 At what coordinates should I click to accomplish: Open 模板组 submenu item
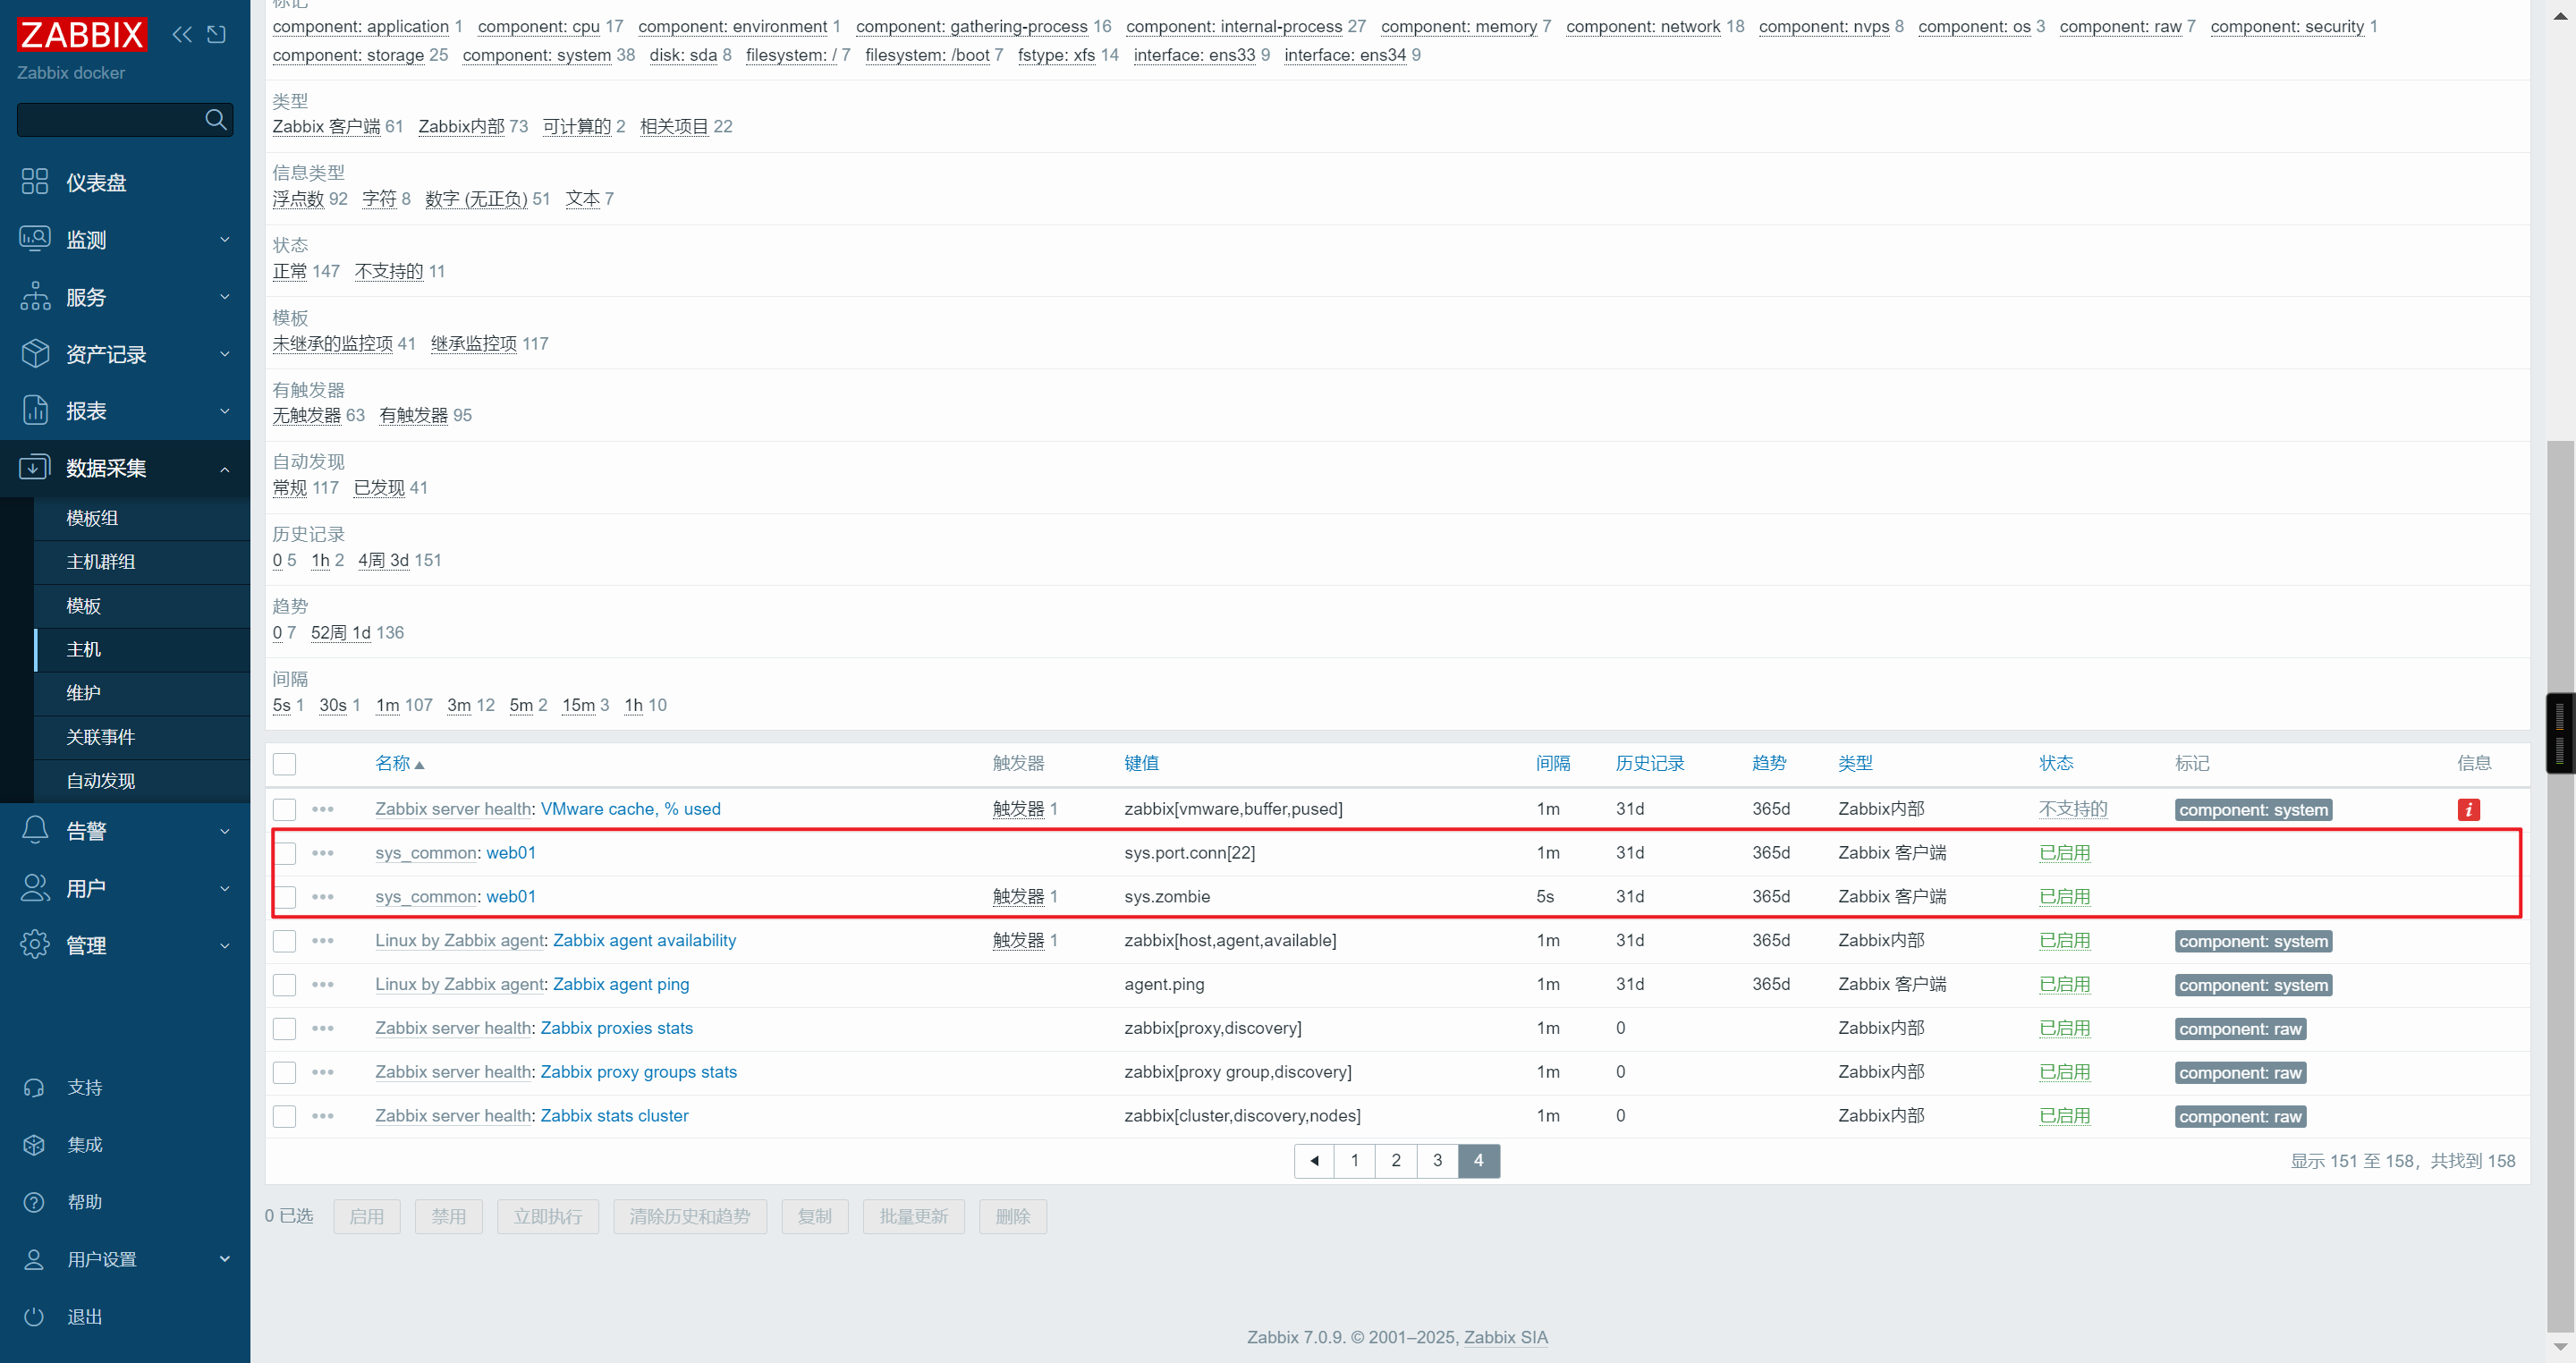tap(142, 518)
